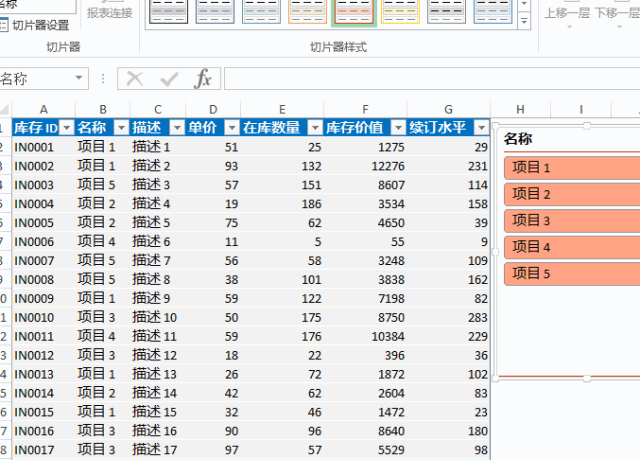
Task: Select slicer item 项目 1
Action: point(572,168)
